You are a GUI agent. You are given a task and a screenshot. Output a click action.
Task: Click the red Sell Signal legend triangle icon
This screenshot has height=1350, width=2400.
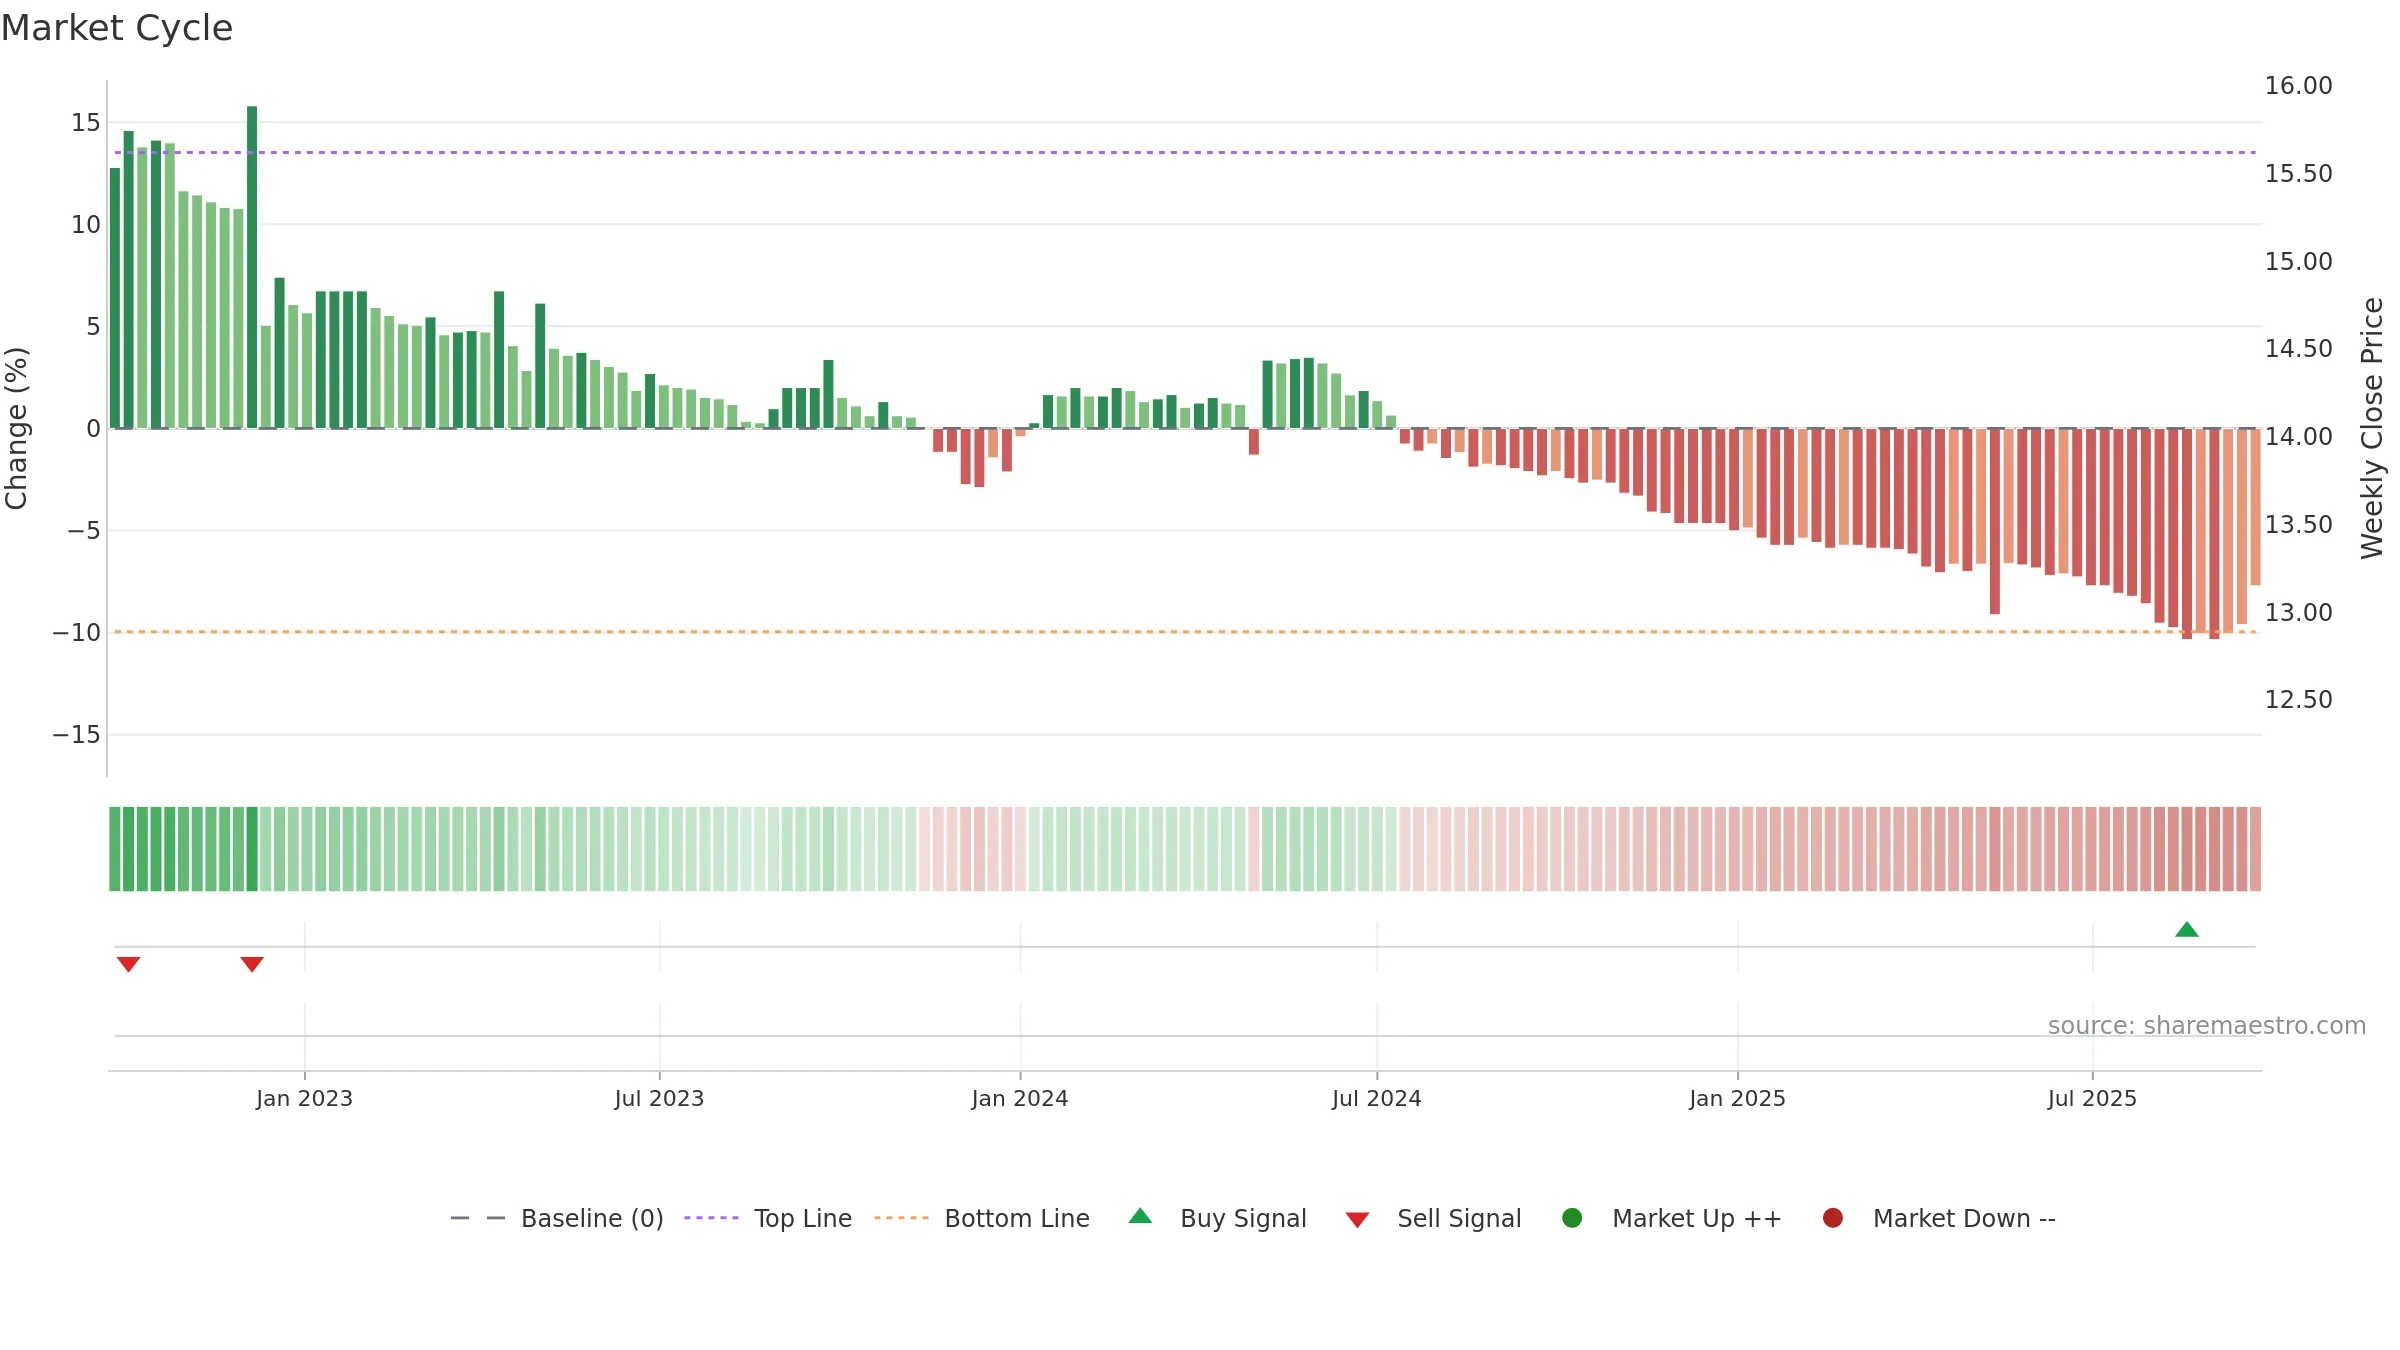point(1357,1220)
